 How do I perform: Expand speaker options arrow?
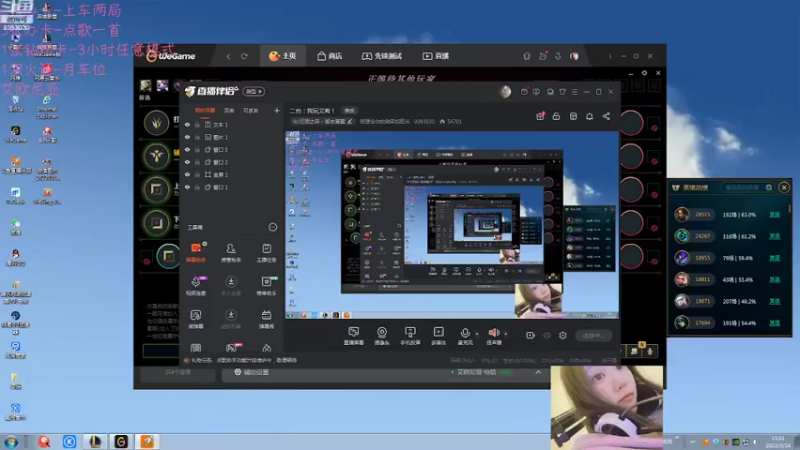[x=506, y=334]
